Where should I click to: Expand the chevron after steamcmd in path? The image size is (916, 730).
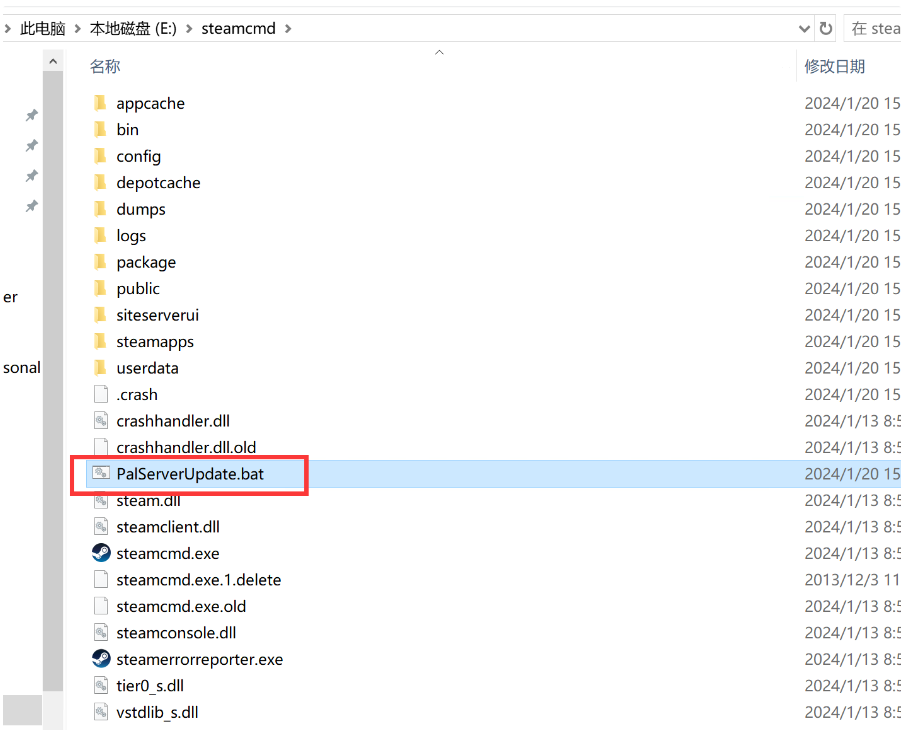[288, 28]
